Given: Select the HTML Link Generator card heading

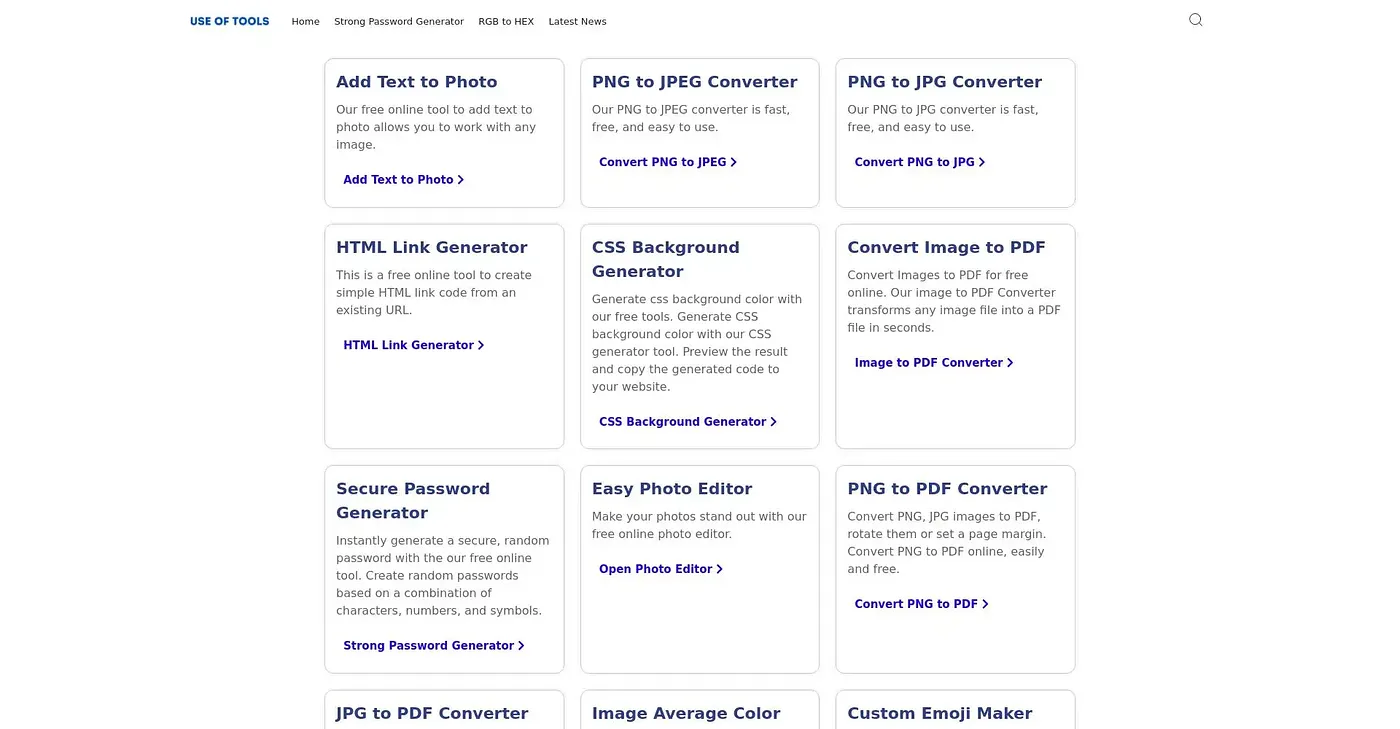Looking at the screenshot, I should coord(431,247).
